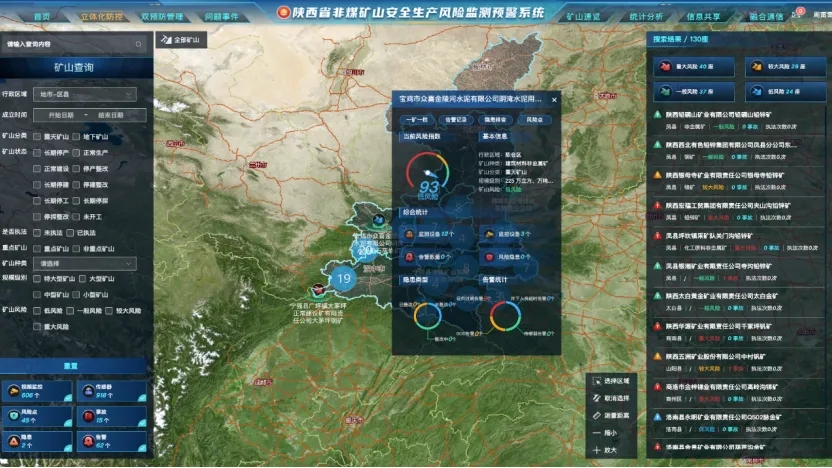Image resolution: width=832 pixels, height=468 pixels.
Task: Click the 开始日期 date field
Action: [60, 115]
